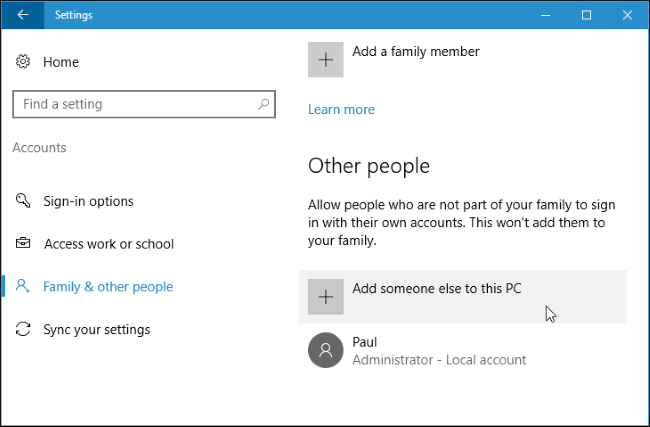Click Add someone else to this PC
This screenshot has width=650, height=427.
tap(436, 289)
